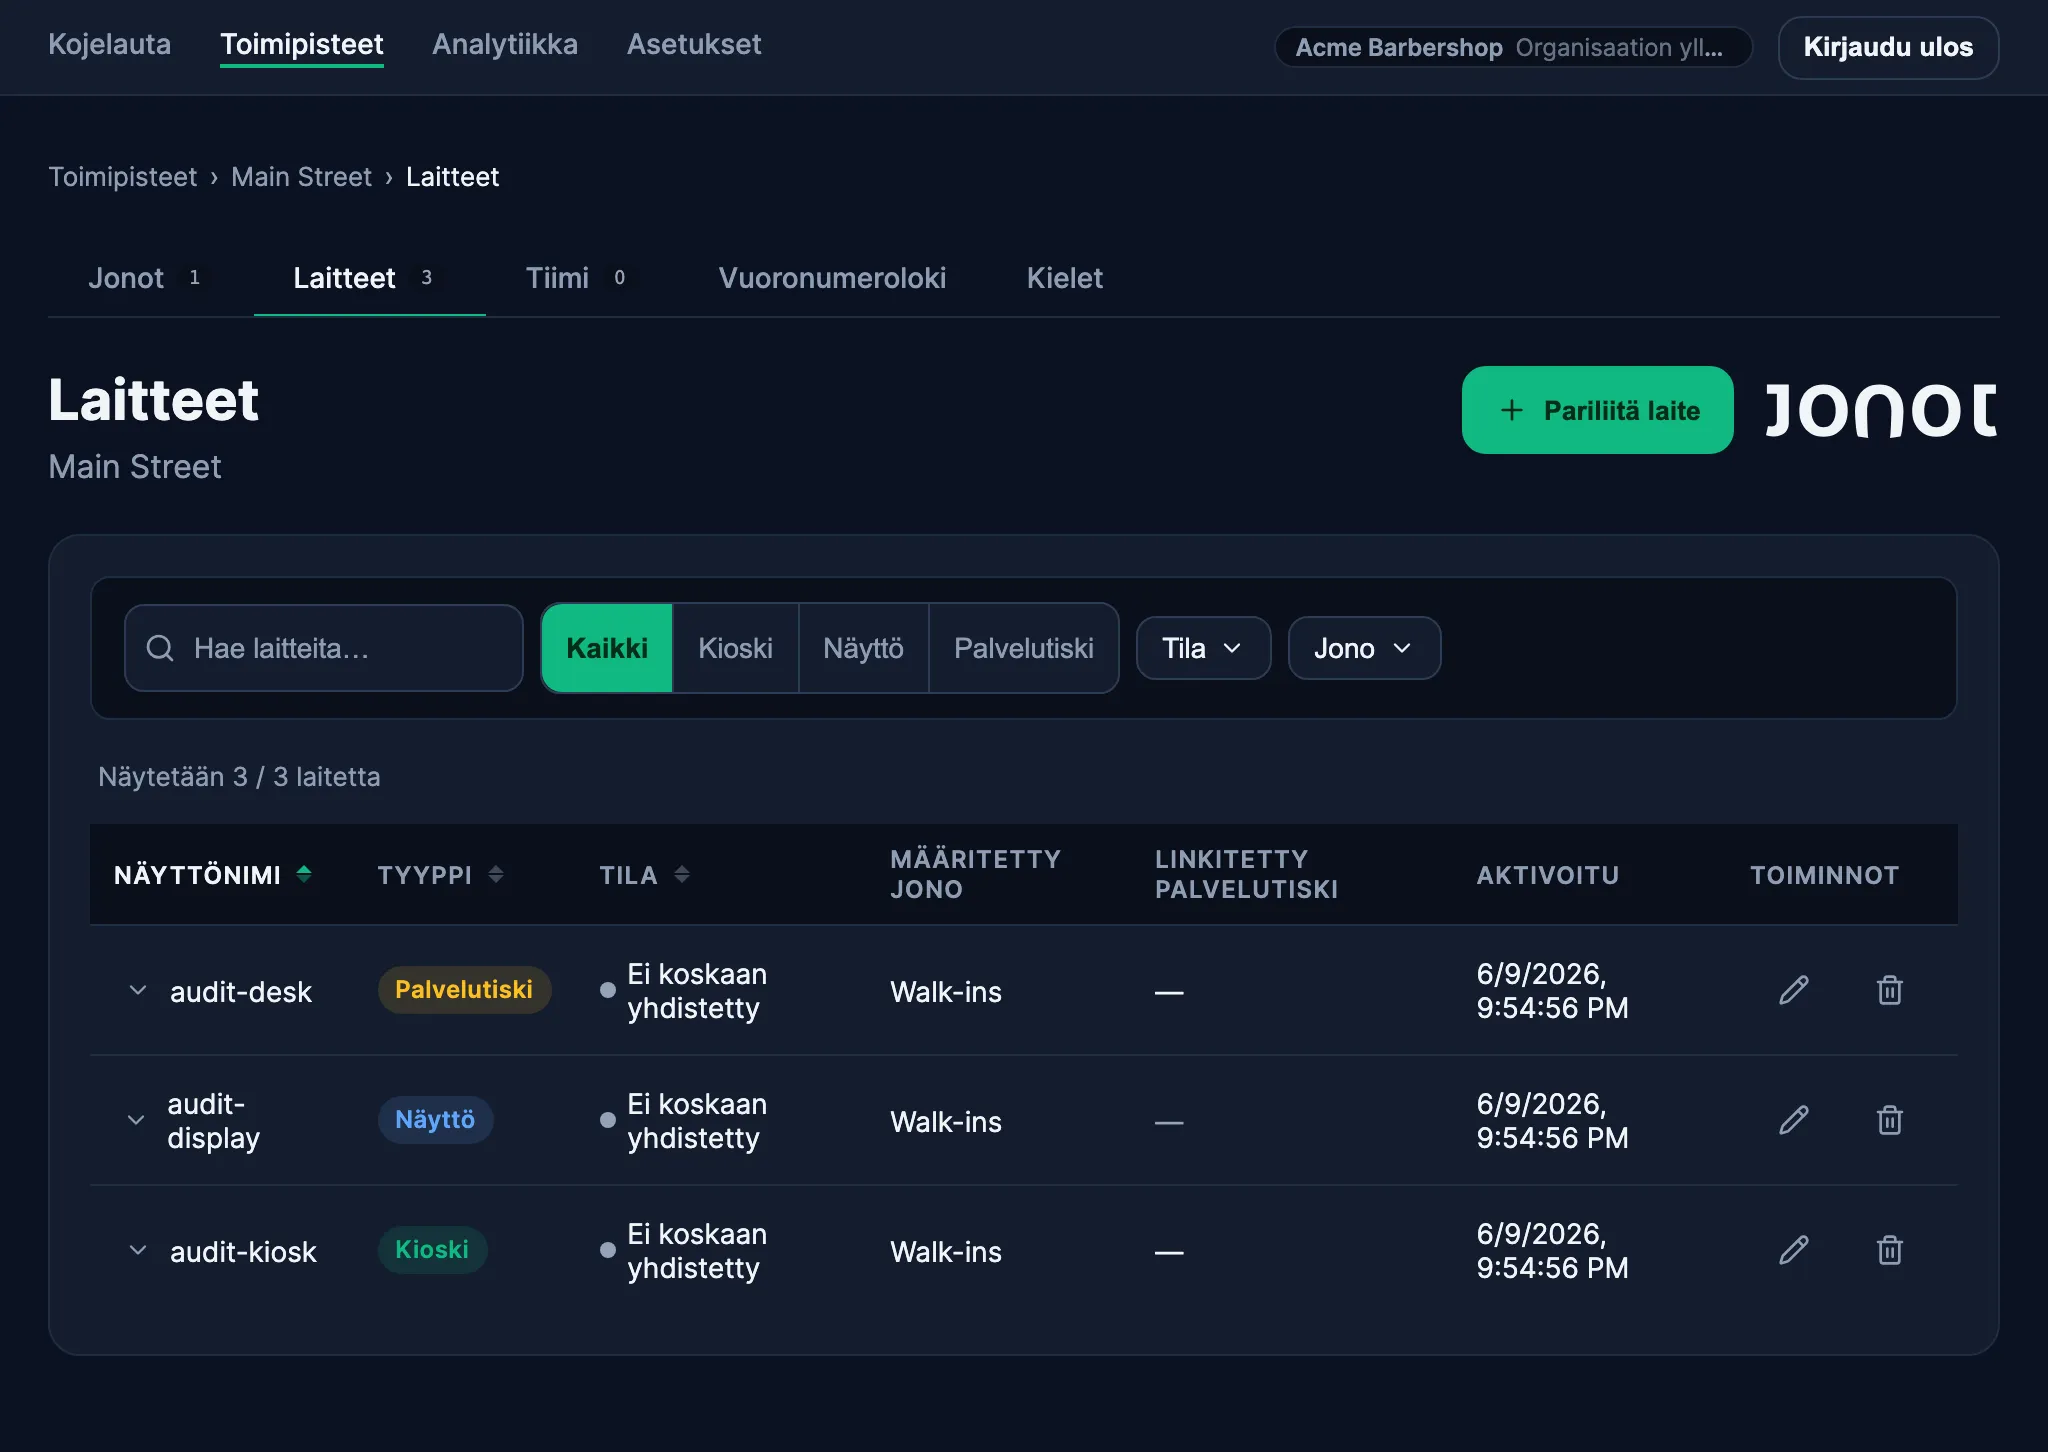The height and width of the screenshot is (1452, 2048).
Task: Sort by Tila column arrows
Action: (x=682, y=874)
